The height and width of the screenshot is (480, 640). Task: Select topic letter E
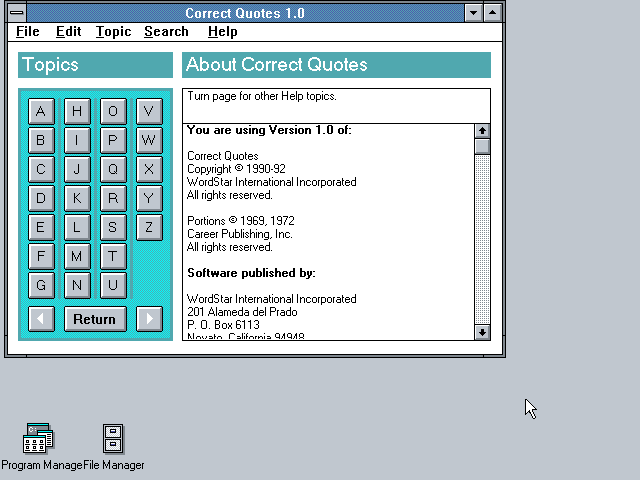point(41,227)
